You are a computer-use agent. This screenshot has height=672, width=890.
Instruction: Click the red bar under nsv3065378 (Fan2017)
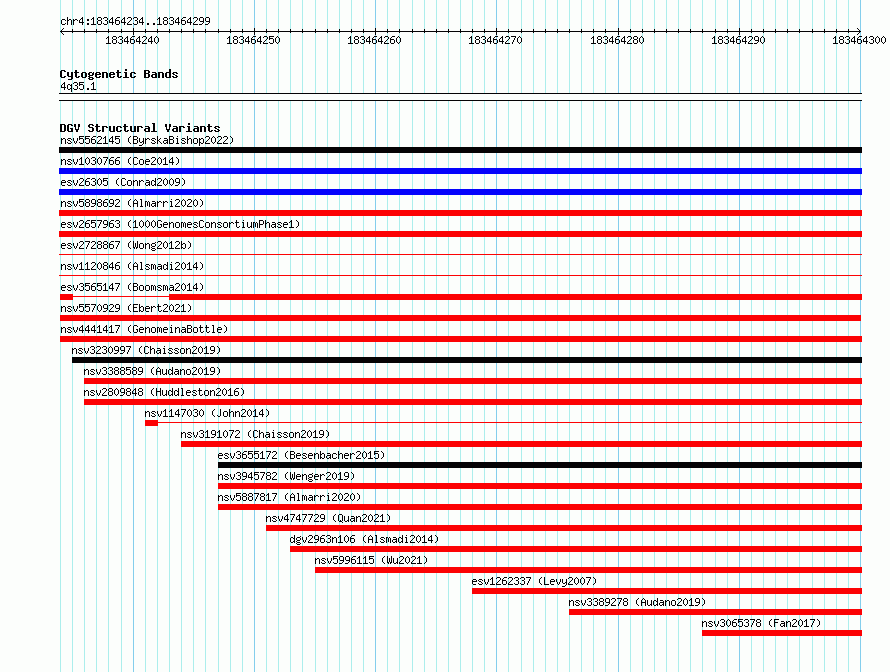pos(782,633)
